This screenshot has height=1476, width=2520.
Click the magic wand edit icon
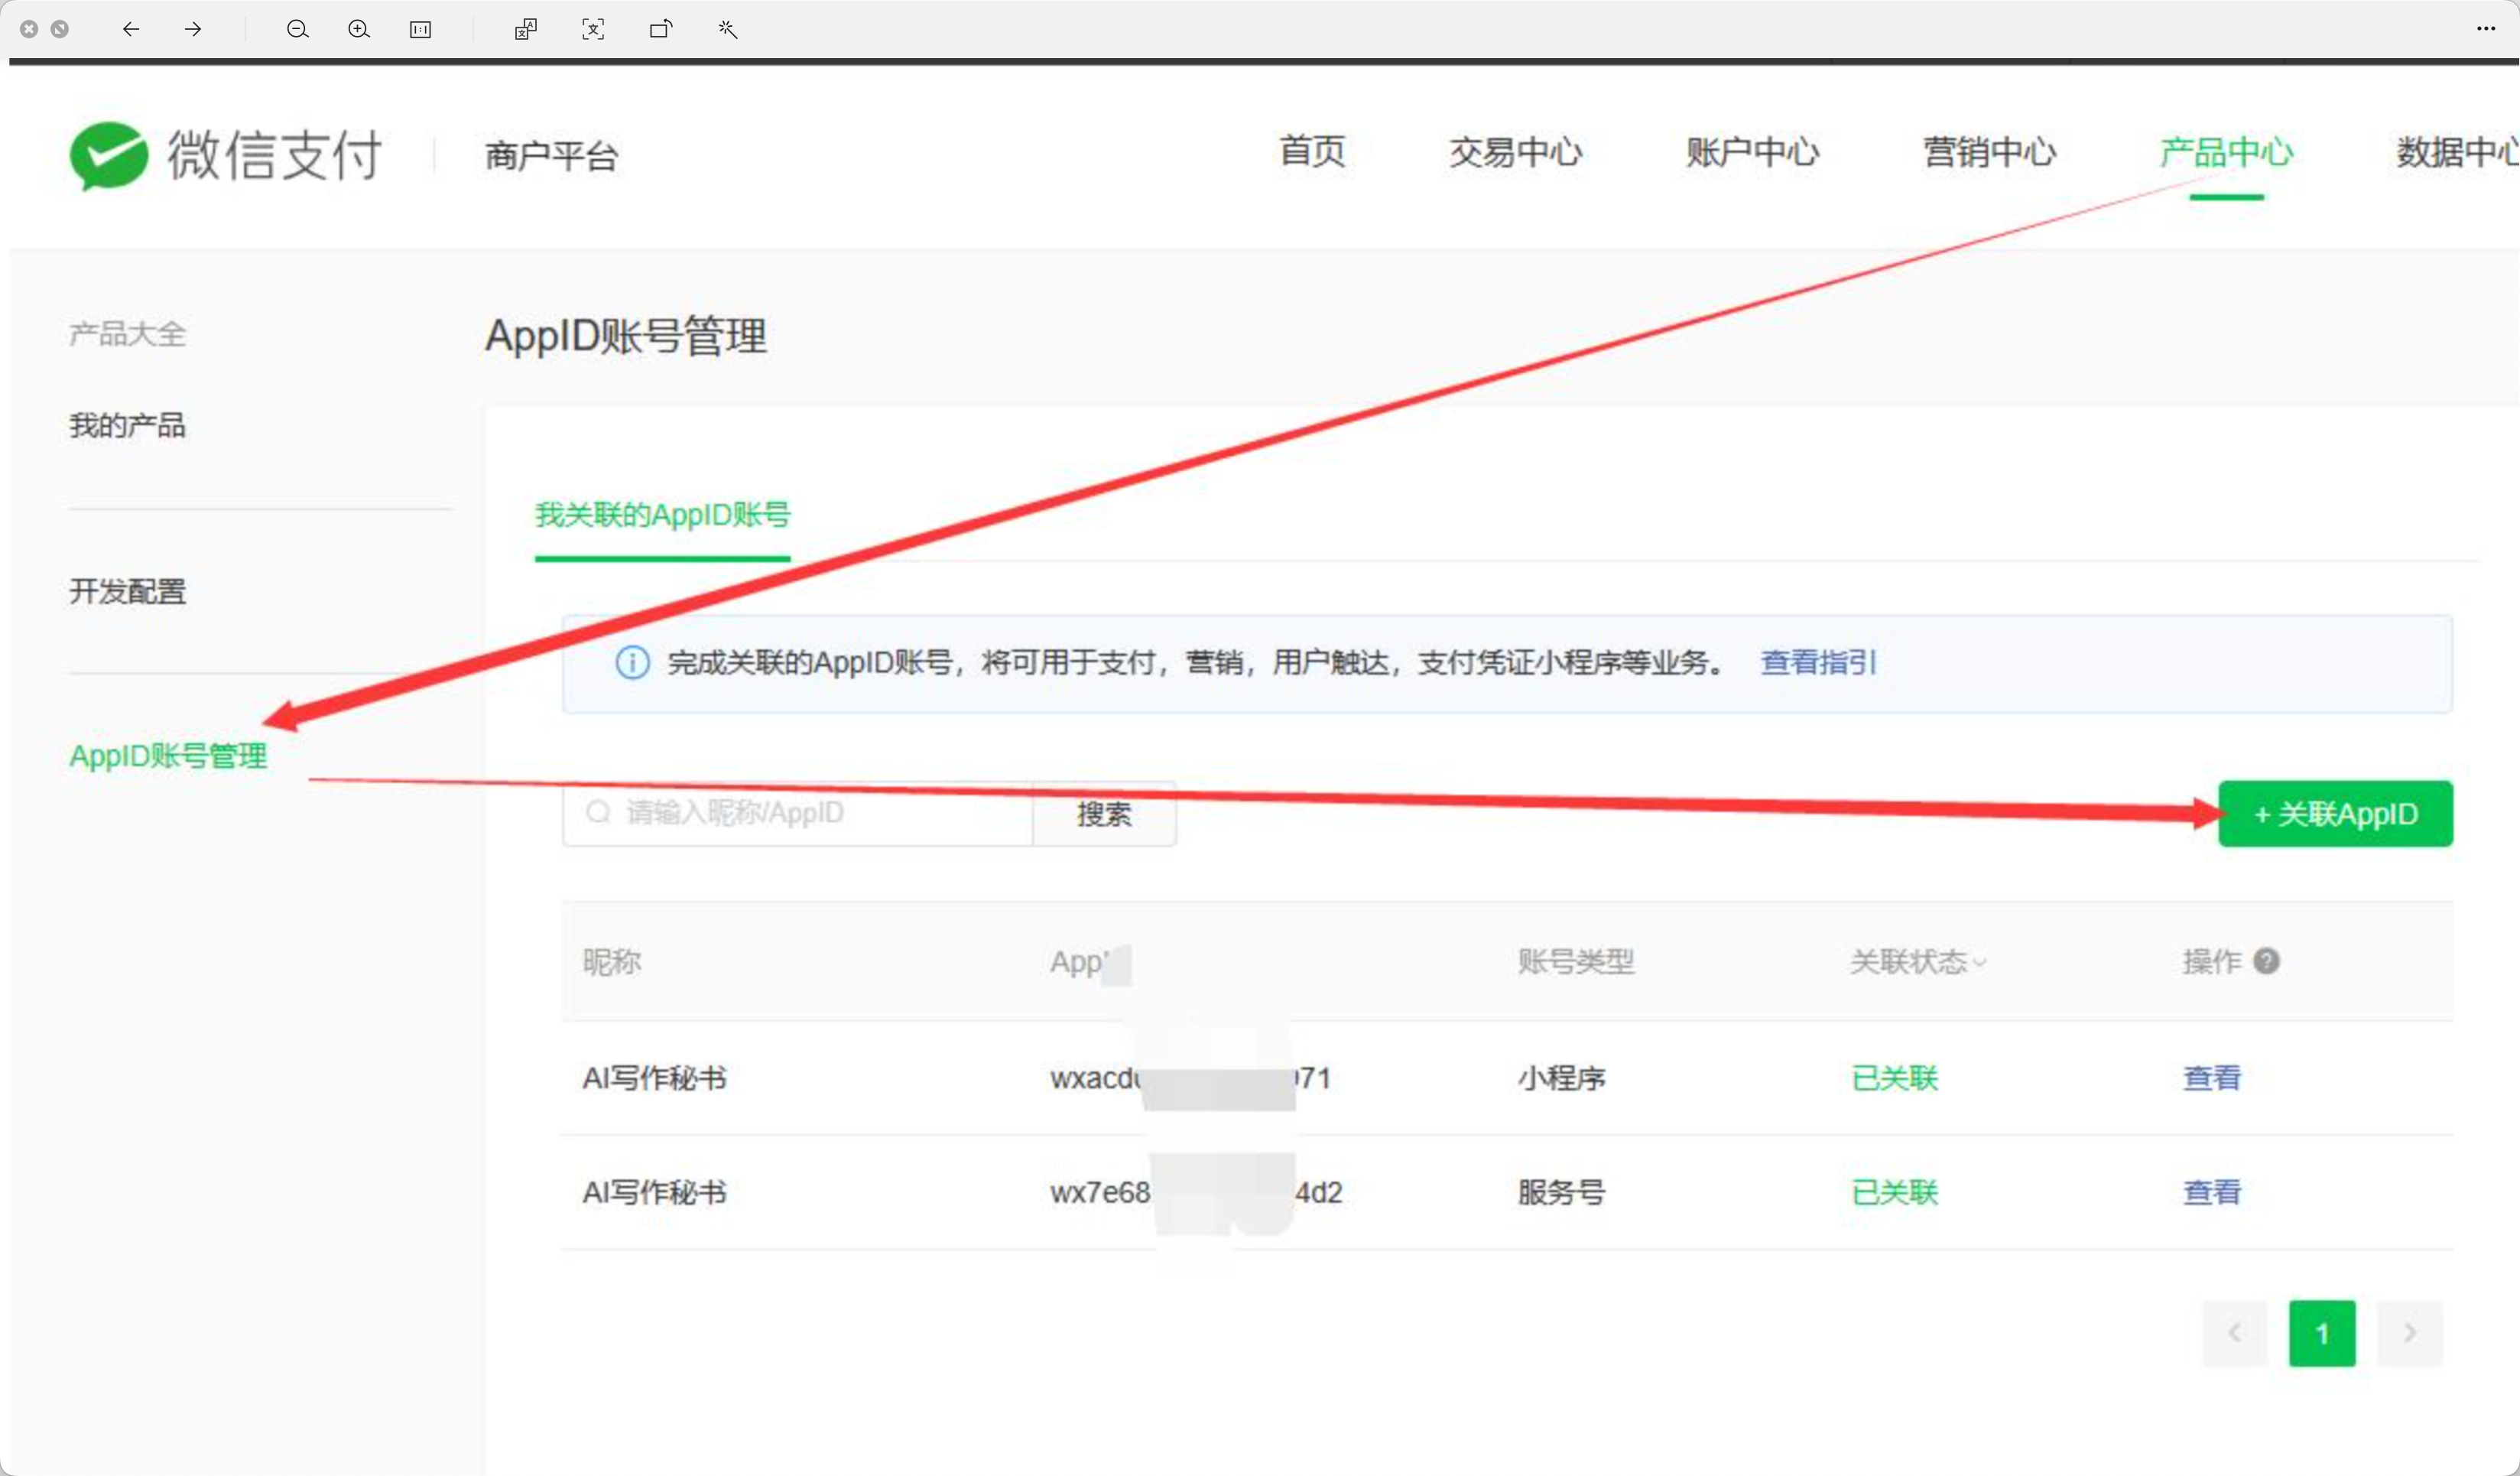(728, 29)
